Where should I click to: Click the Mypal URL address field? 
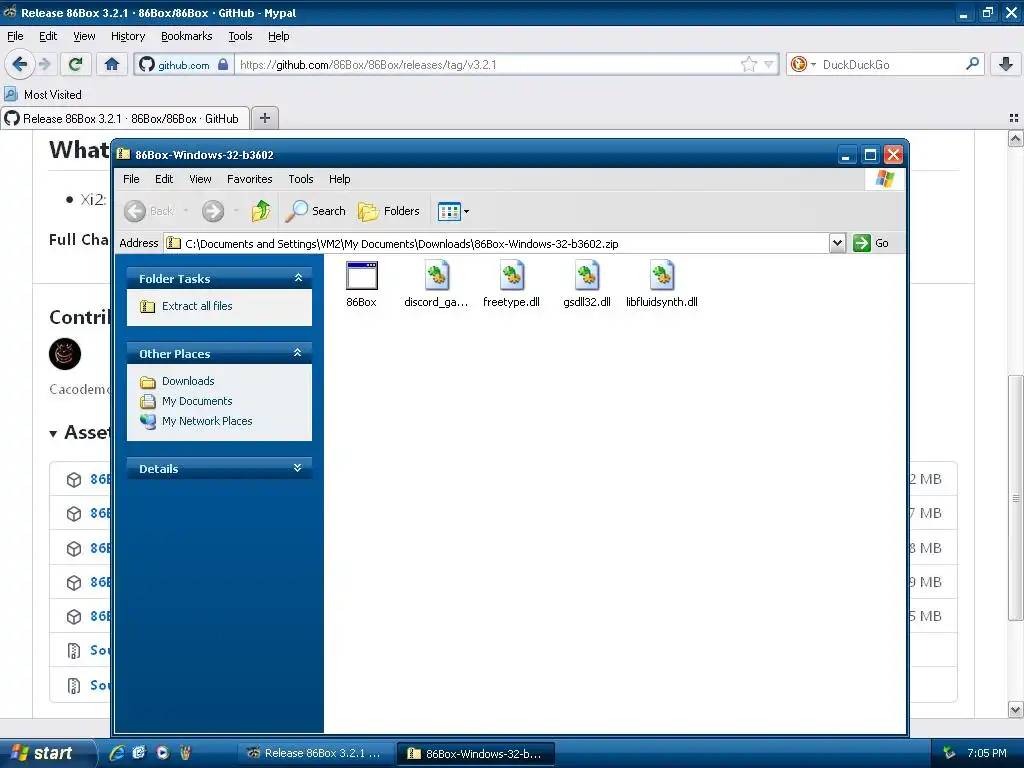[487, 65]
